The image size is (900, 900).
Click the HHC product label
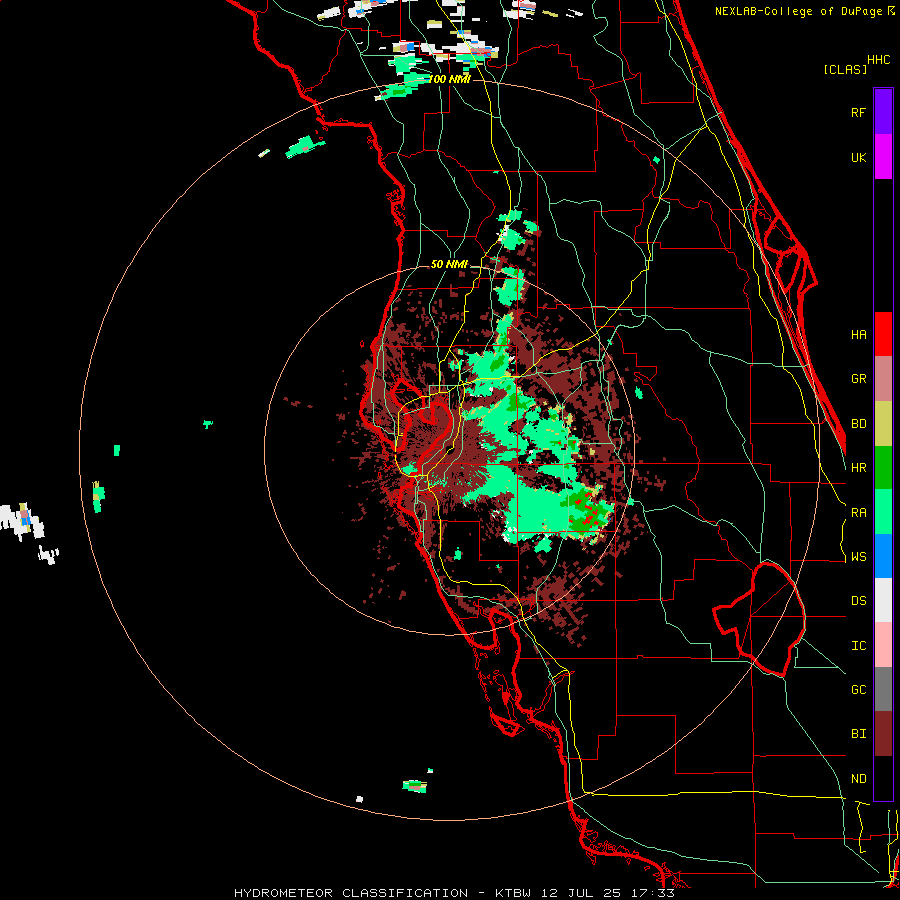coord(878,60)
